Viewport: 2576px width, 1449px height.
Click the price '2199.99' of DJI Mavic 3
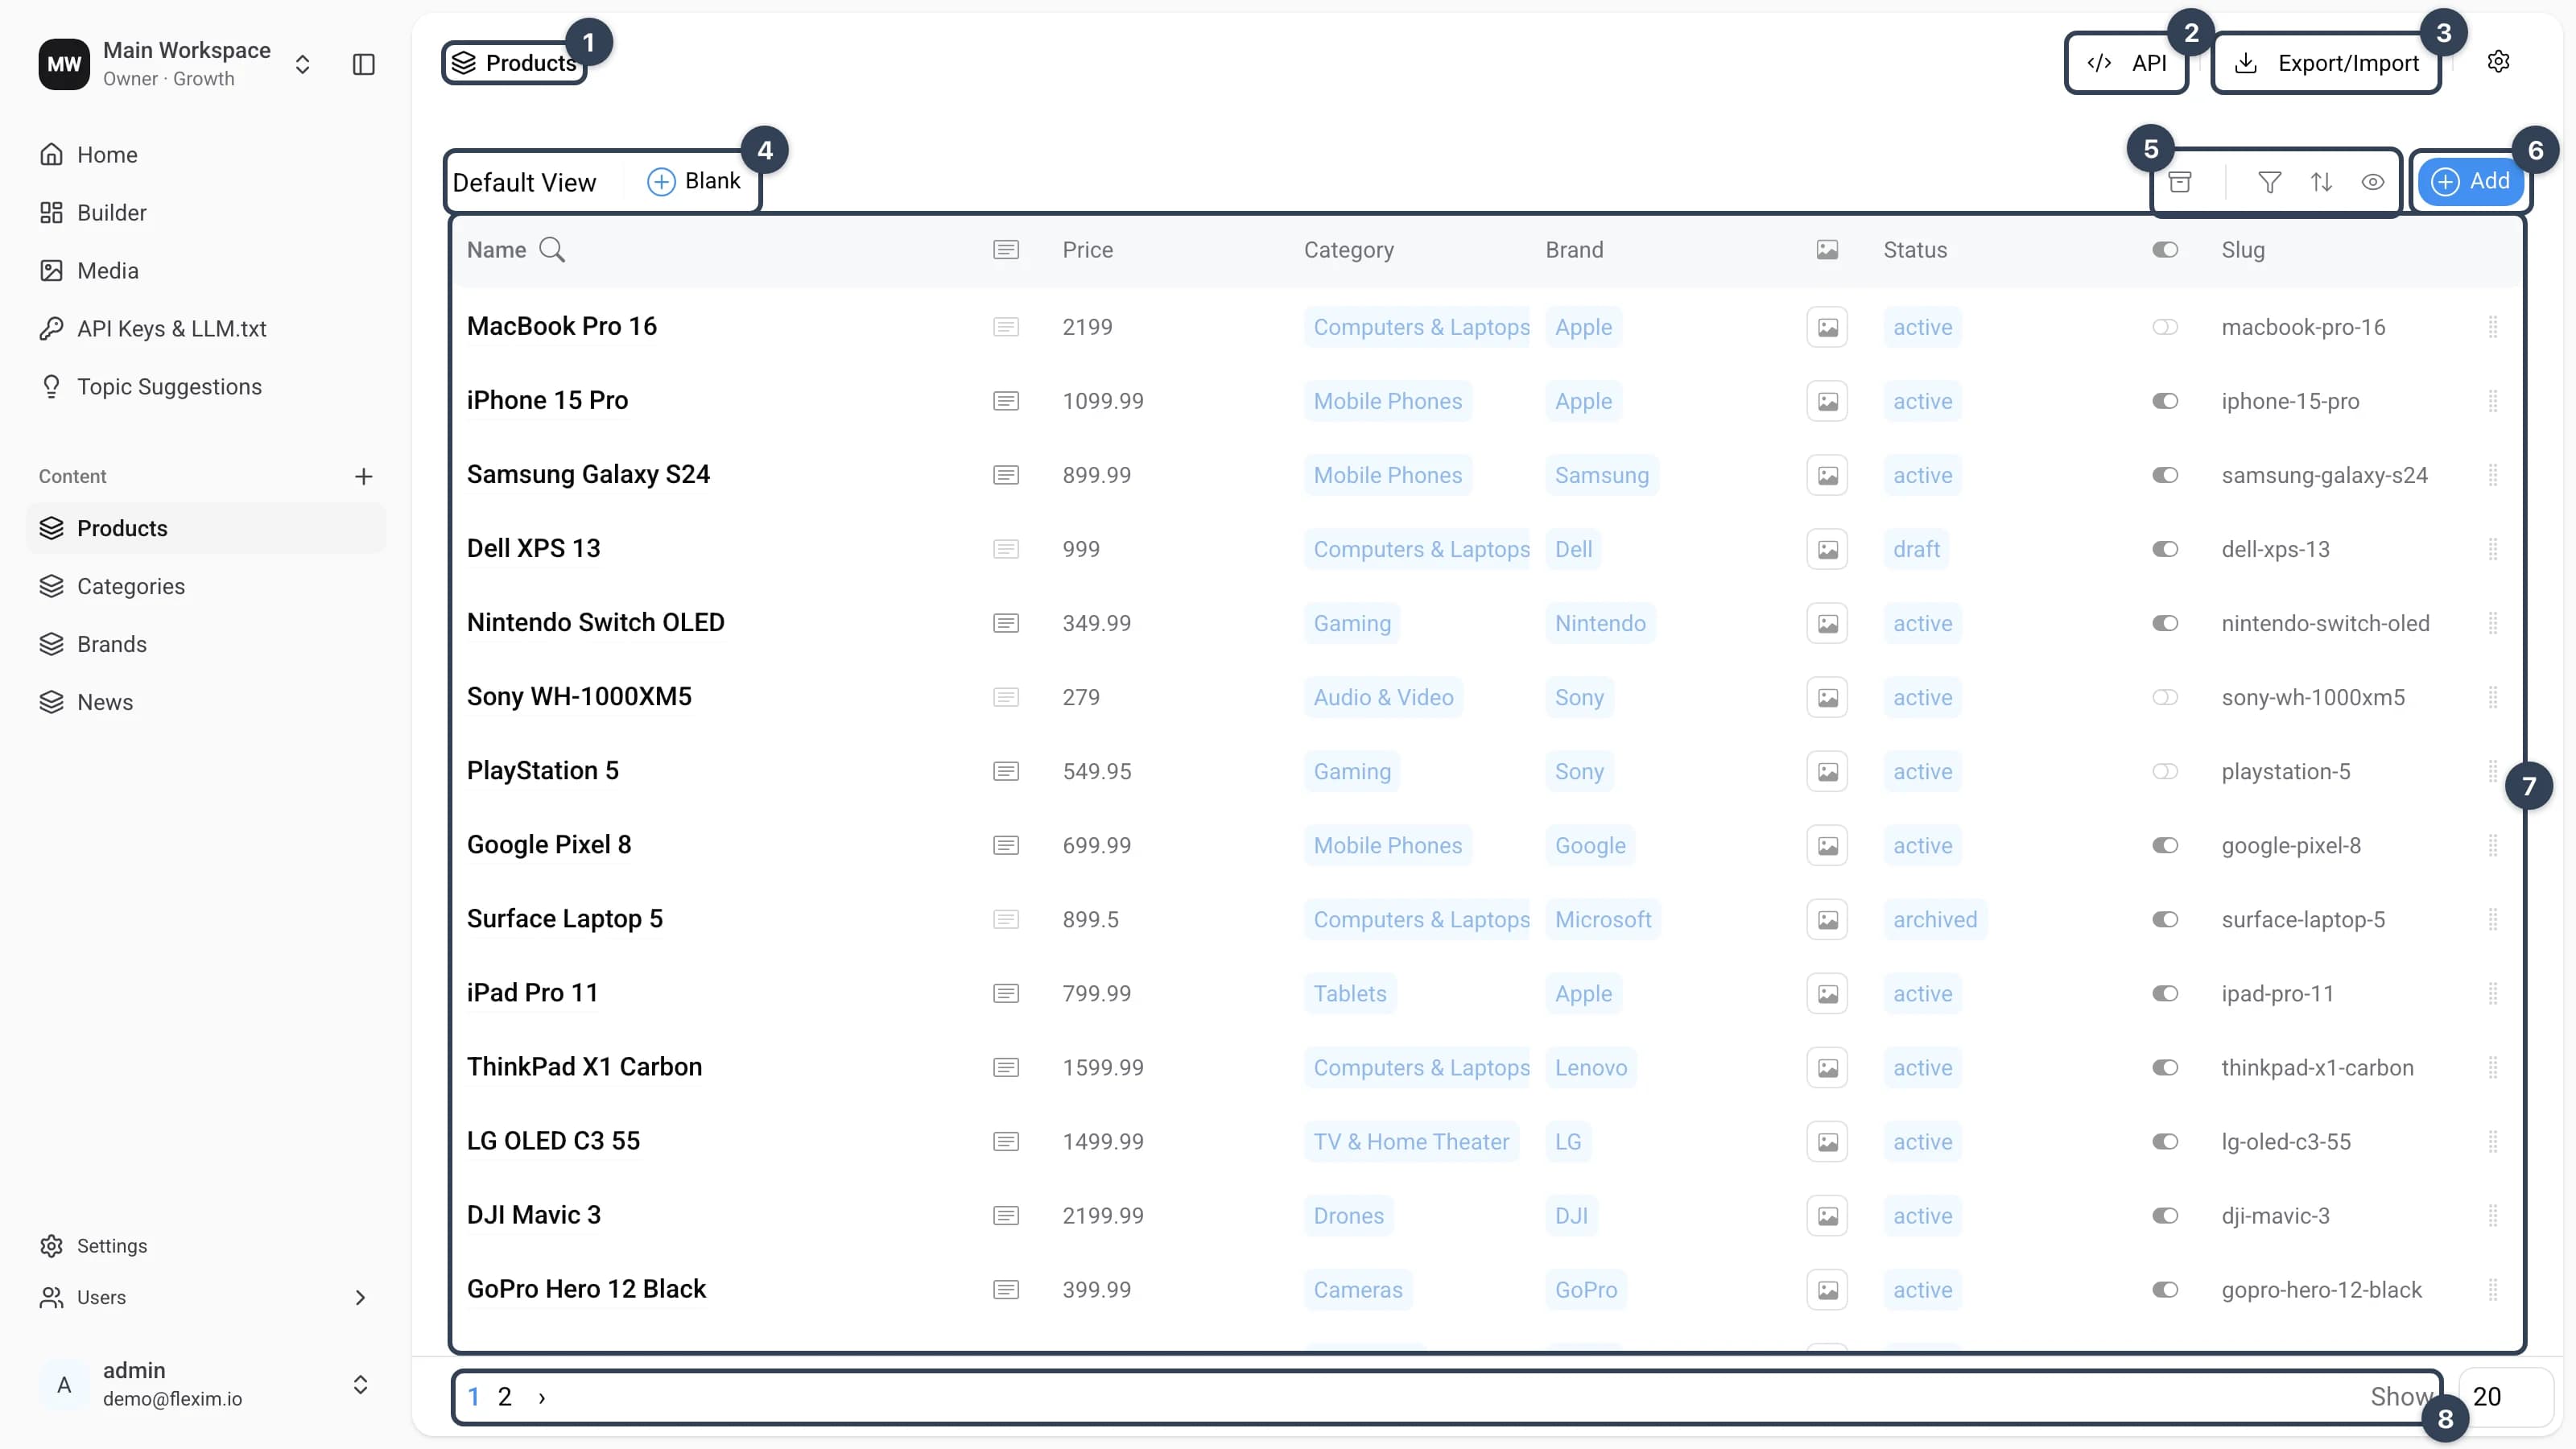[1103, 1216]
